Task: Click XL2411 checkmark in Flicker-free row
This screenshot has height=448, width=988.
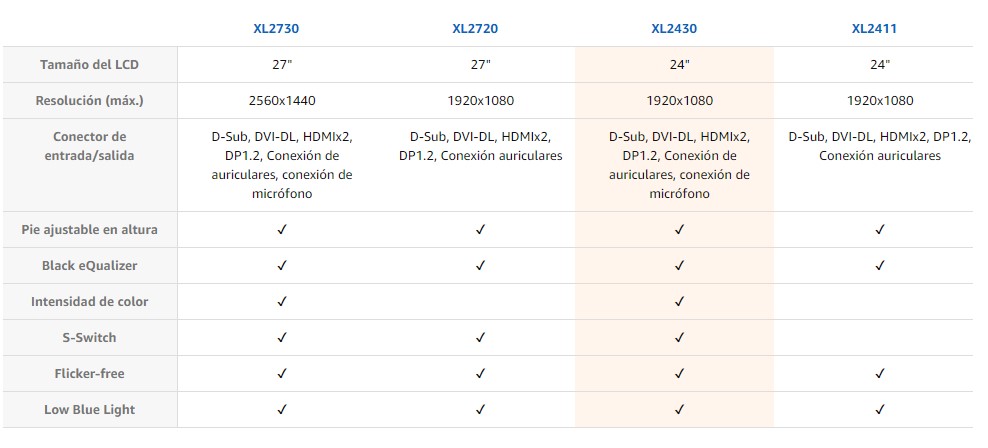Action: pyautogui.click(x=880, y=373)
